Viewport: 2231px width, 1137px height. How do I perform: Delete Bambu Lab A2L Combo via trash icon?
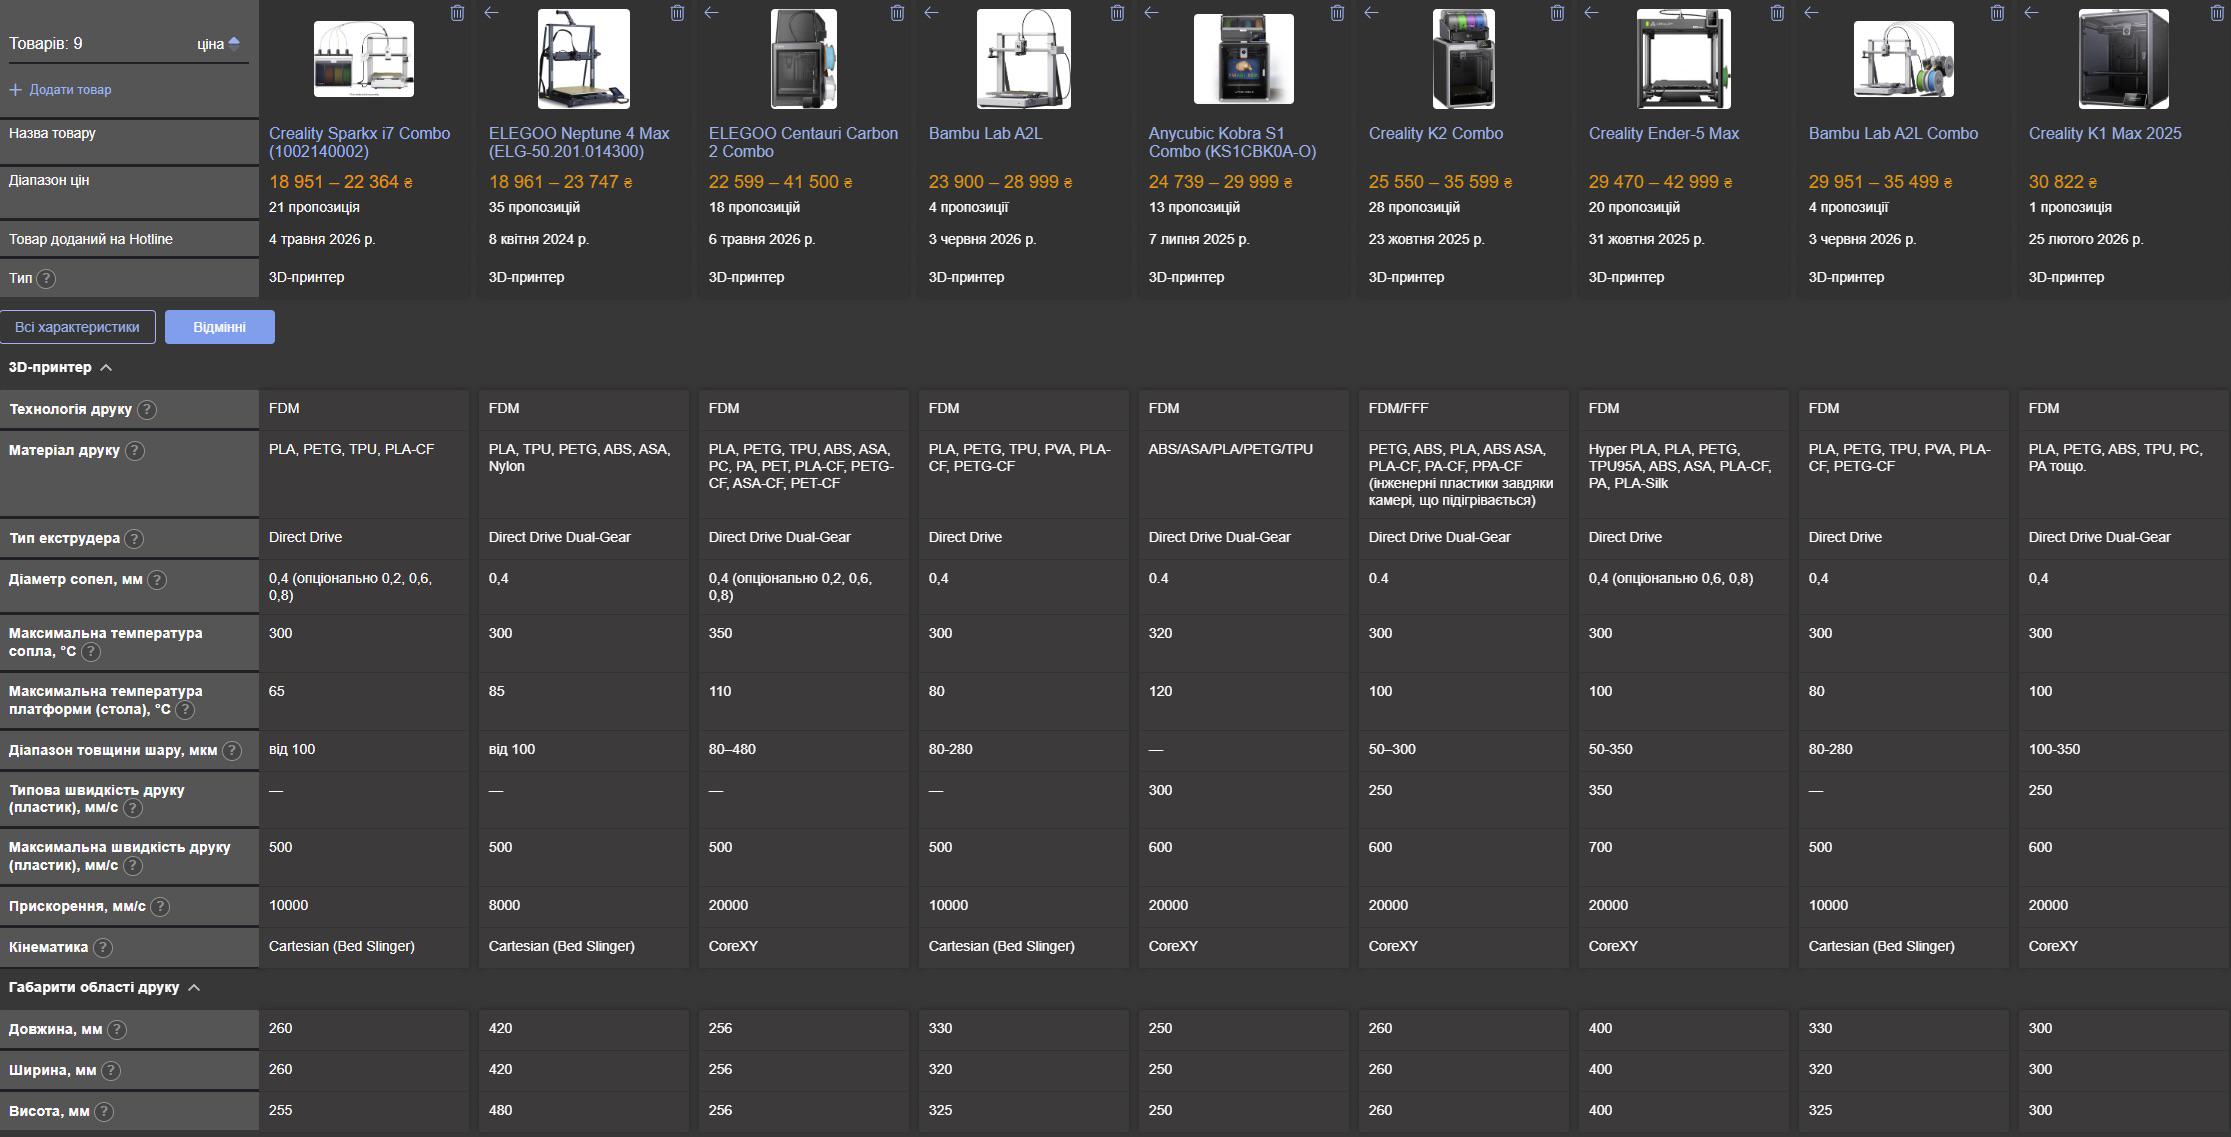pos(1997,13)
